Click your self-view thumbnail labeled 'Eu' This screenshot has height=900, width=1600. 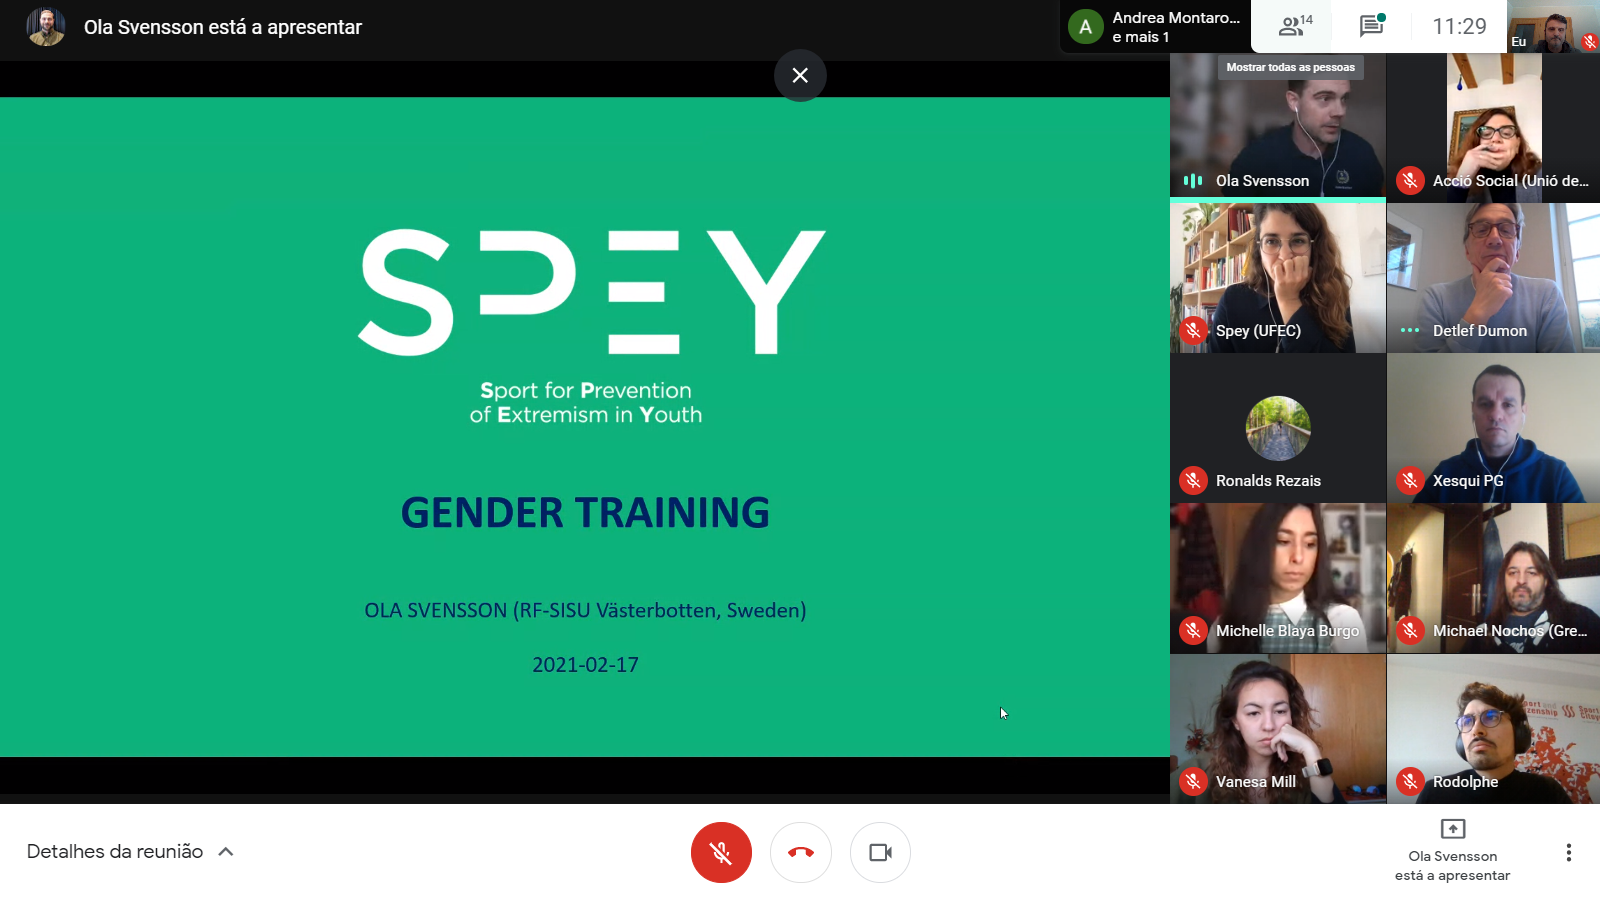pos(1550,27)
